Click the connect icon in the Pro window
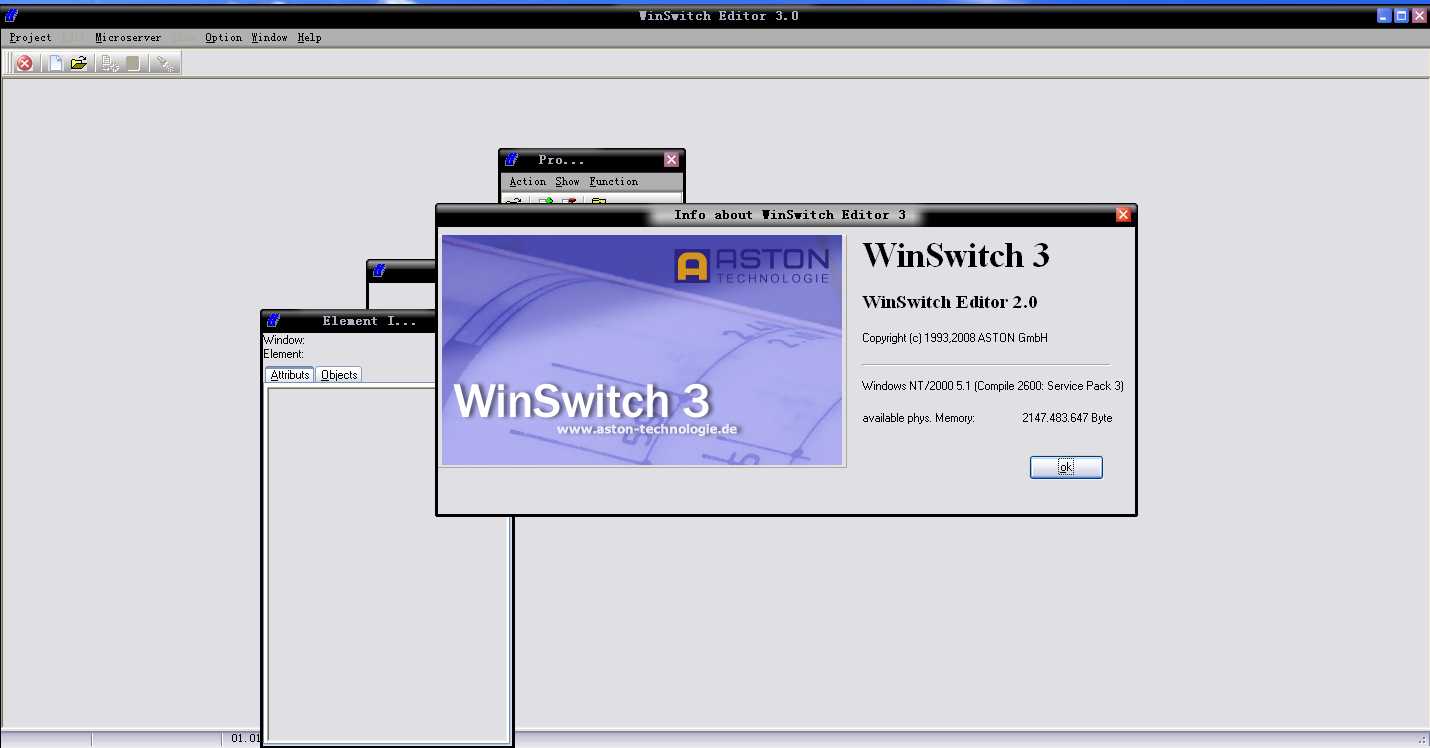This screenshot has width=1430, height=748. click(513, 201)
